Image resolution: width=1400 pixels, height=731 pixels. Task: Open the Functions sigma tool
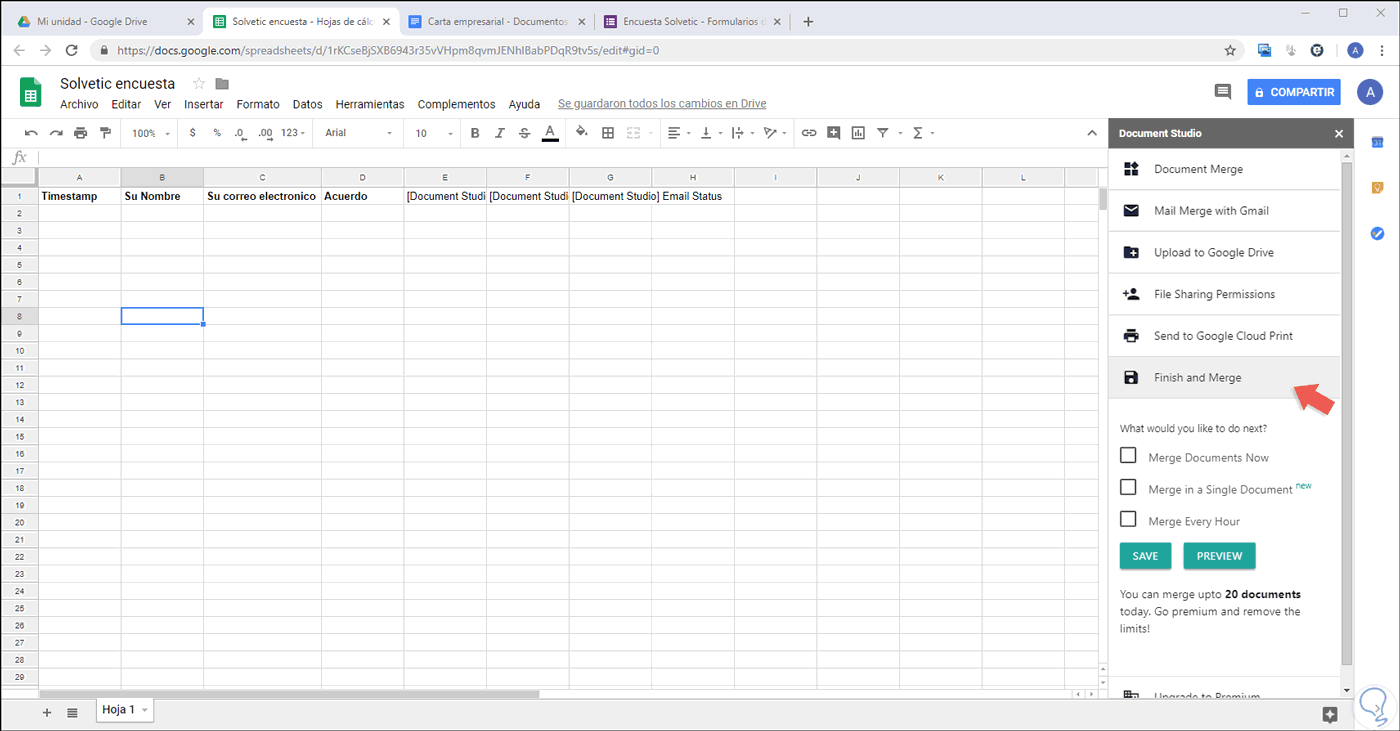point(919,133)
